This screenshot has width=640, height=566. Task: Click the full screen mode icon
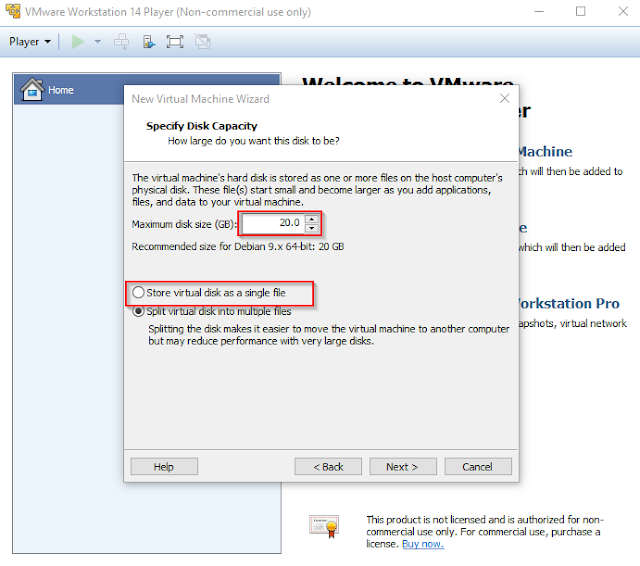[175, 42]
